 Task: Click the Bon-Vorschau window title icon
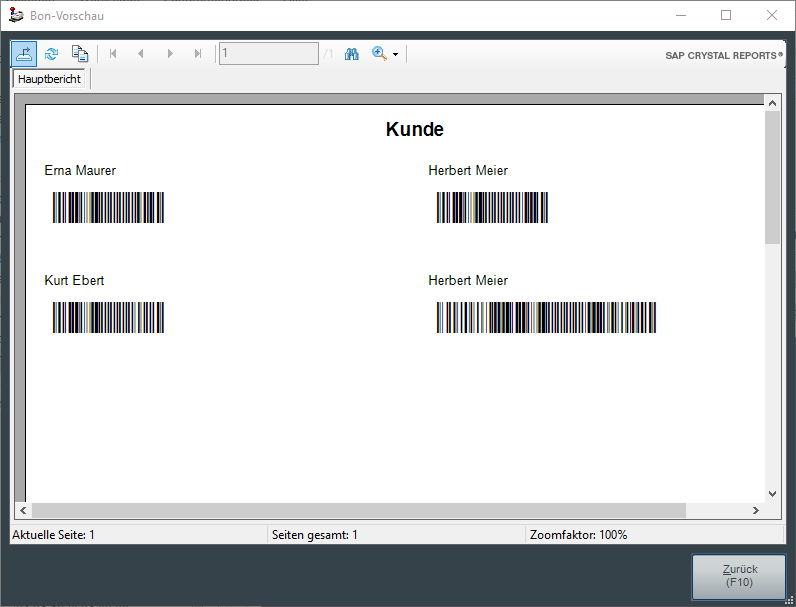coord(16,15)
